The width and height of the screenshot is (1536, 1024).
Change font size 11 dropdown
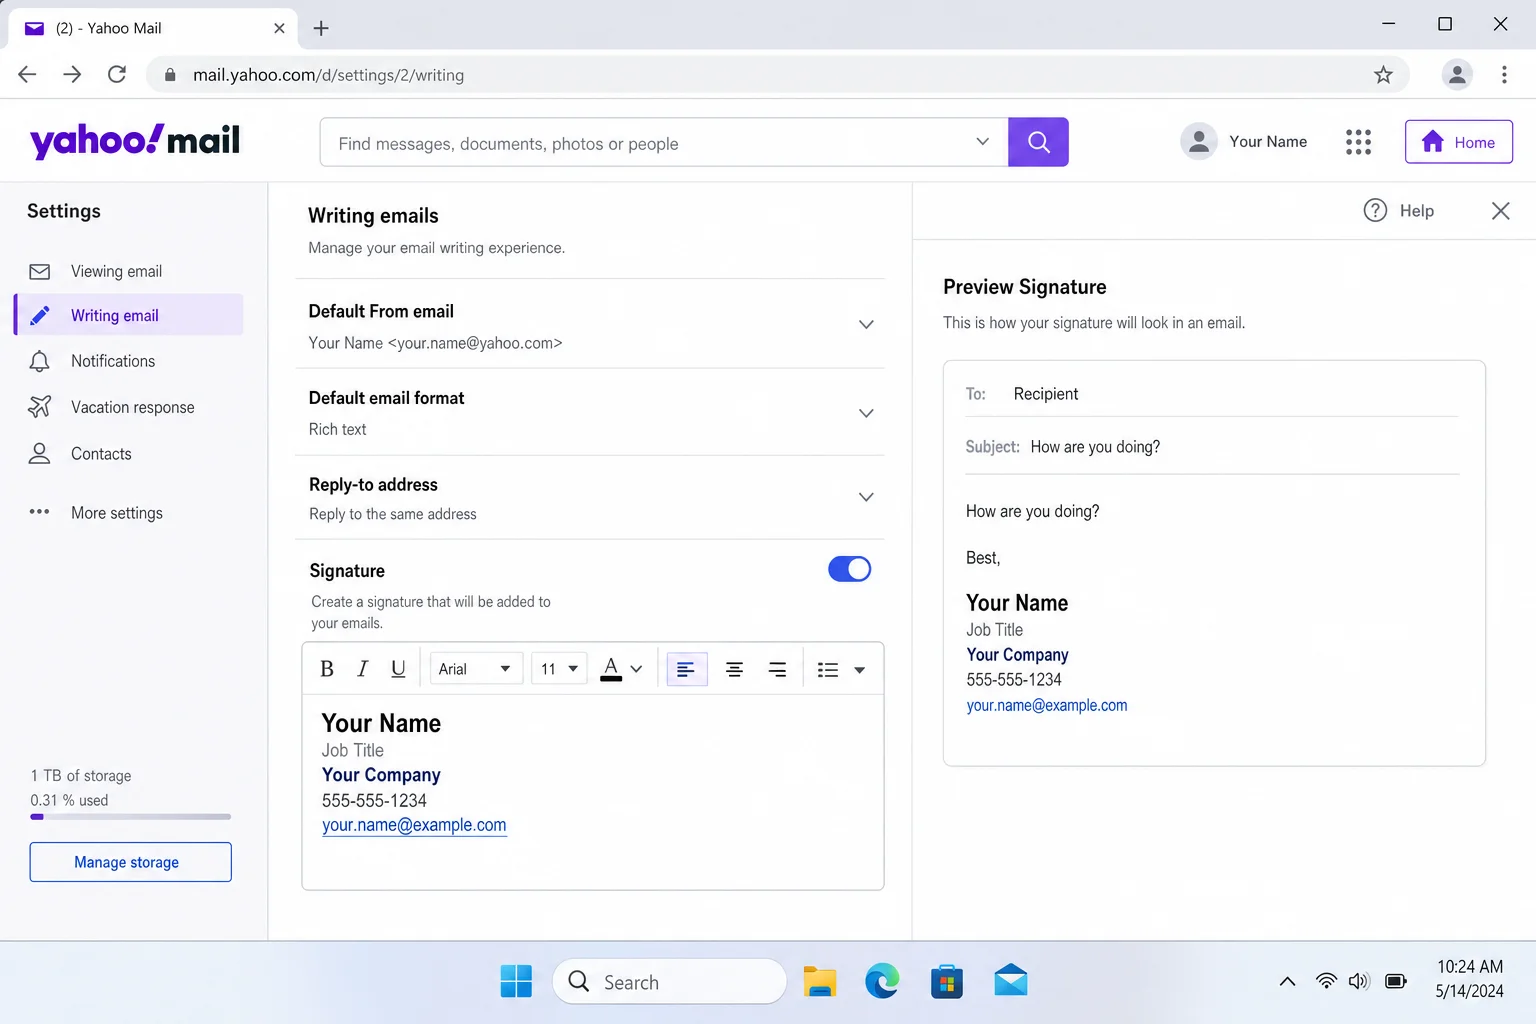559,669
